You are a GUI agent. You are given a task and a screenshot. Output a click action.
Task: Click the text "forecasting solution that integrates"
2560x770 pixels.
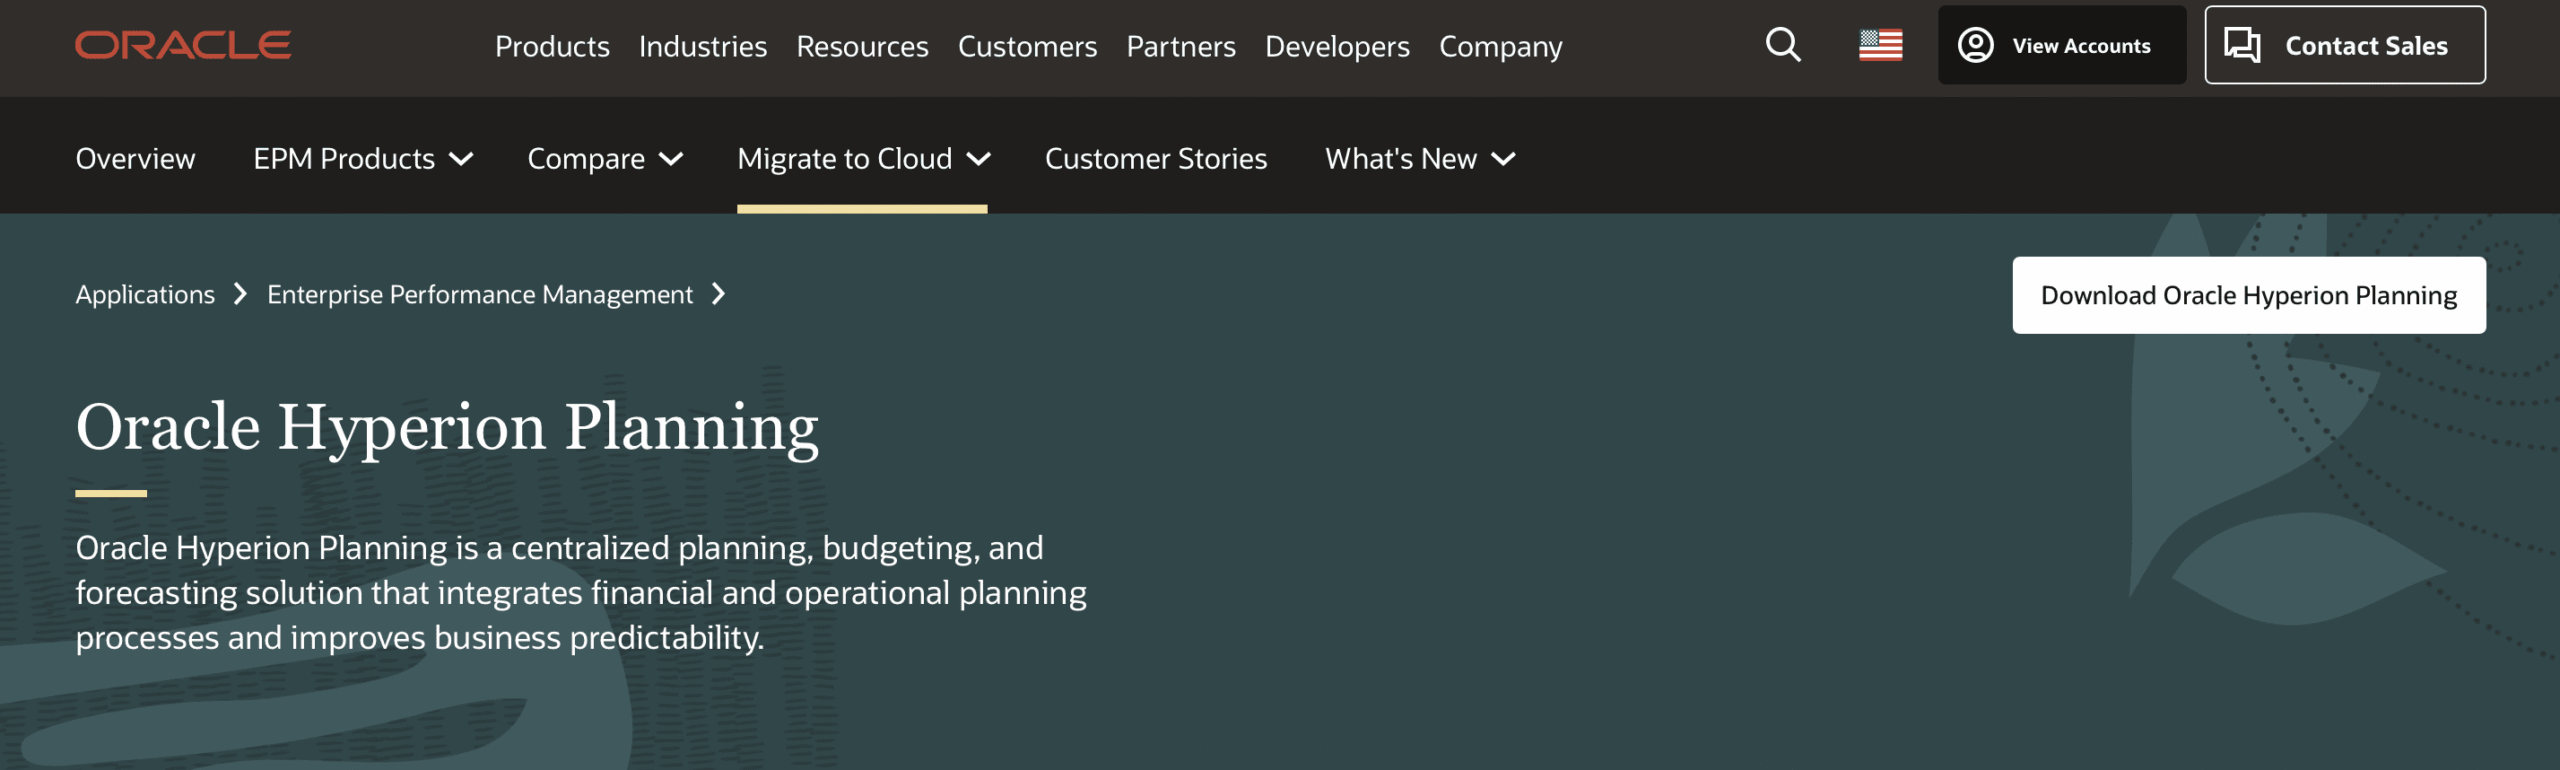329,593
